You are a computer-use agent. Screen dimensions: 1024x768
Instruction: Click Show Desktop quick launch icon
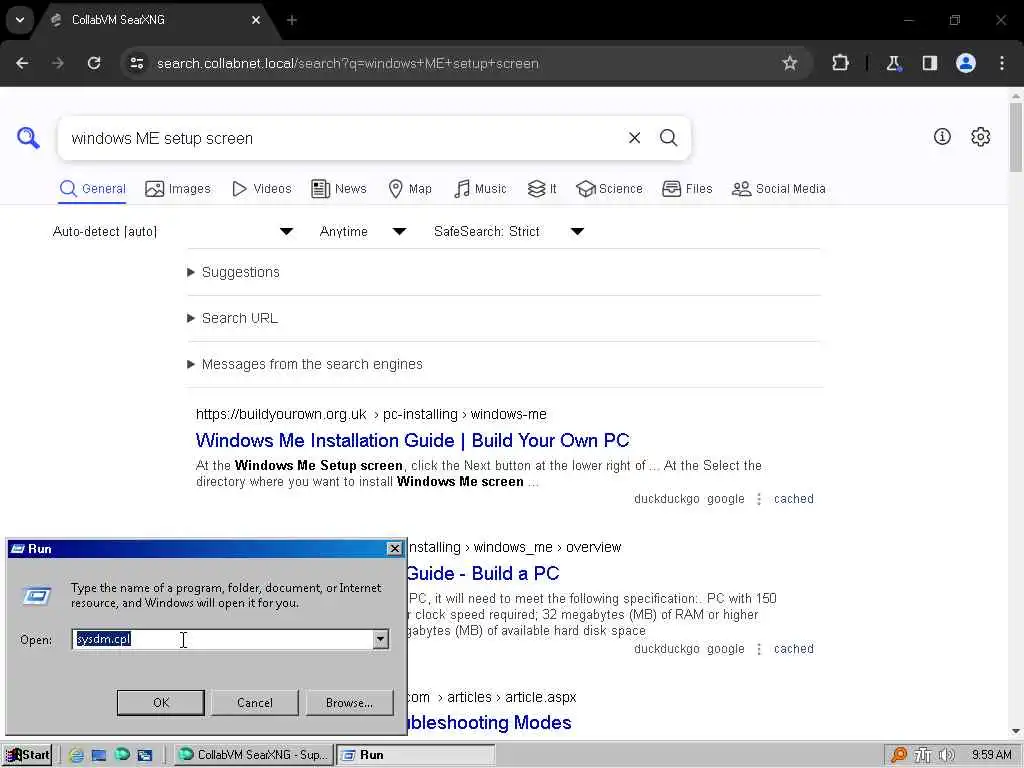click(x=99, y=755)
